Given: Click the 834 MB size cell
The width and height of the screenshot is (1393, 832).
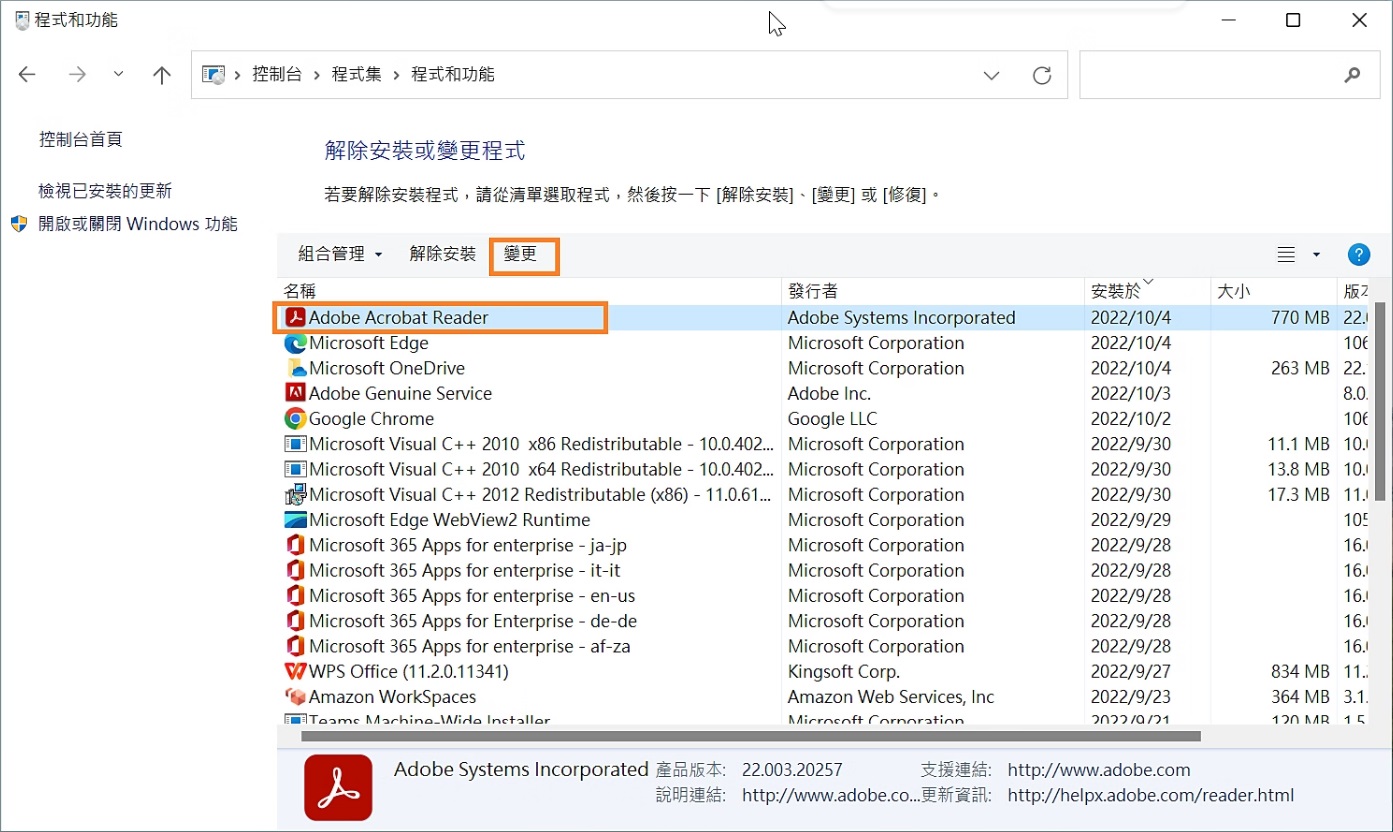Looking at the screenshot, I should 1300,672.
